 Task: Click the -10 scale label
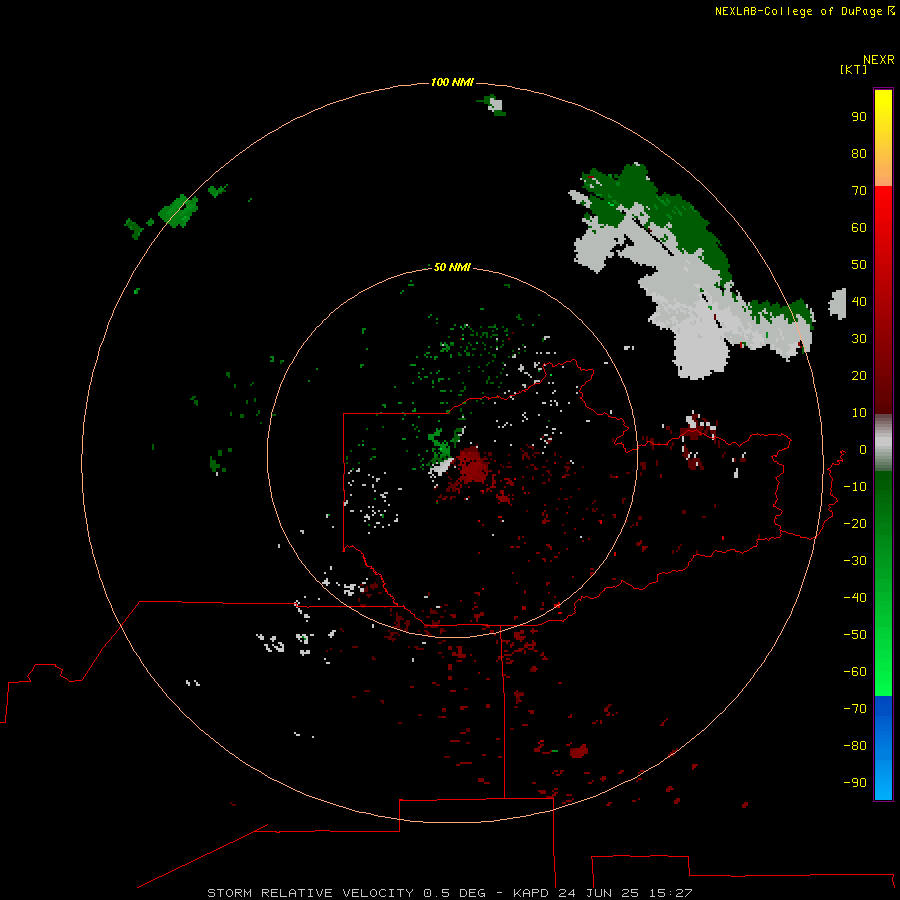click(x=855, y=487)
